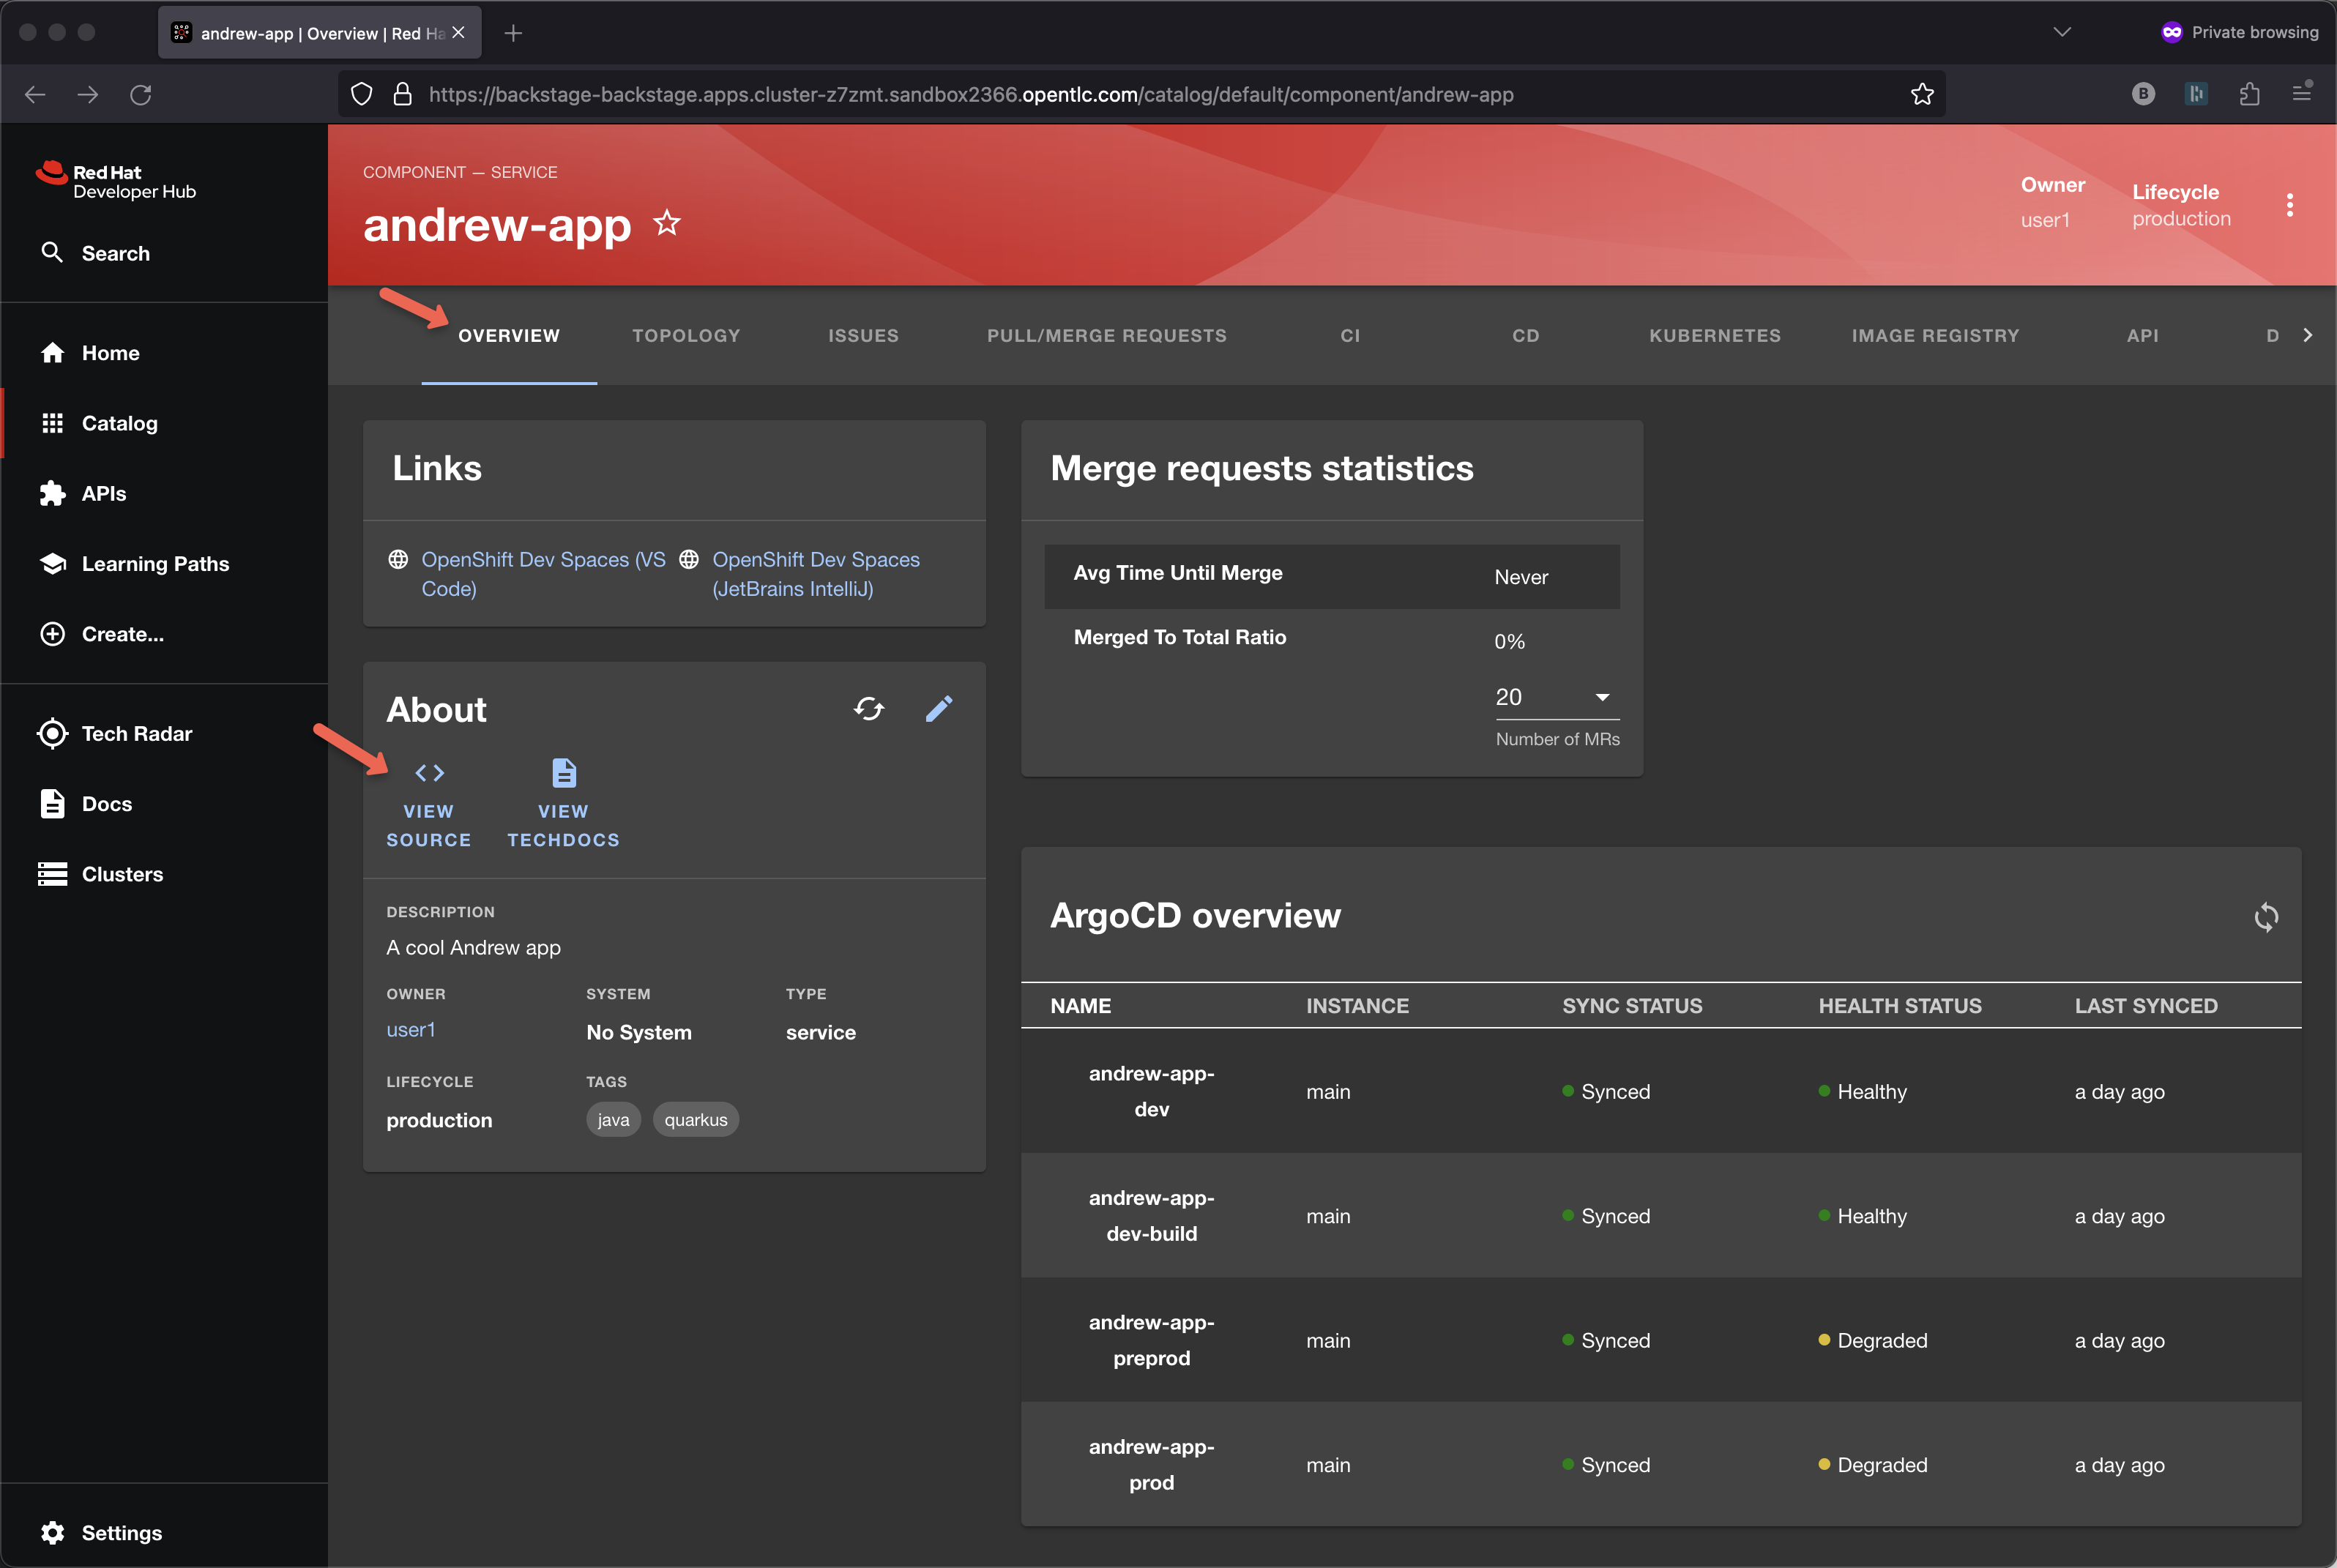
Task: Edit metadata with the pencil icon
Action: click(x=939, y=709)
